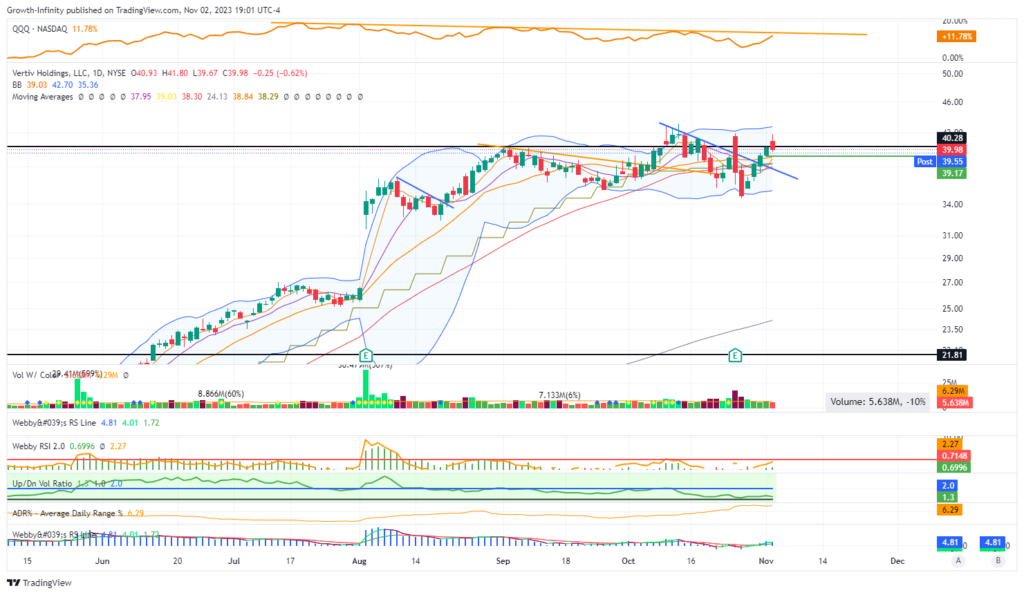Click the Aug label on time axis

click(x=360, y=562)
